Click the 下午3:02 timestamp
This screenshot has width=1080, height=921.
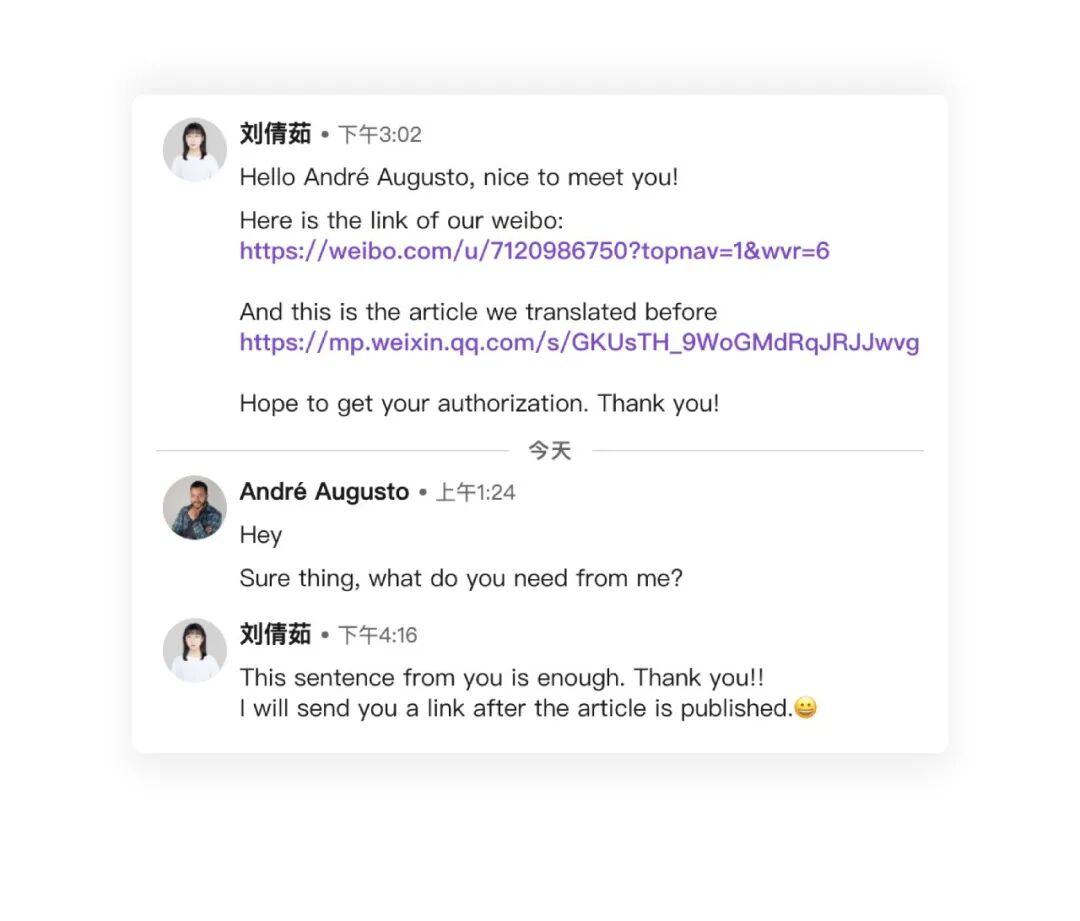click(380, 134)
